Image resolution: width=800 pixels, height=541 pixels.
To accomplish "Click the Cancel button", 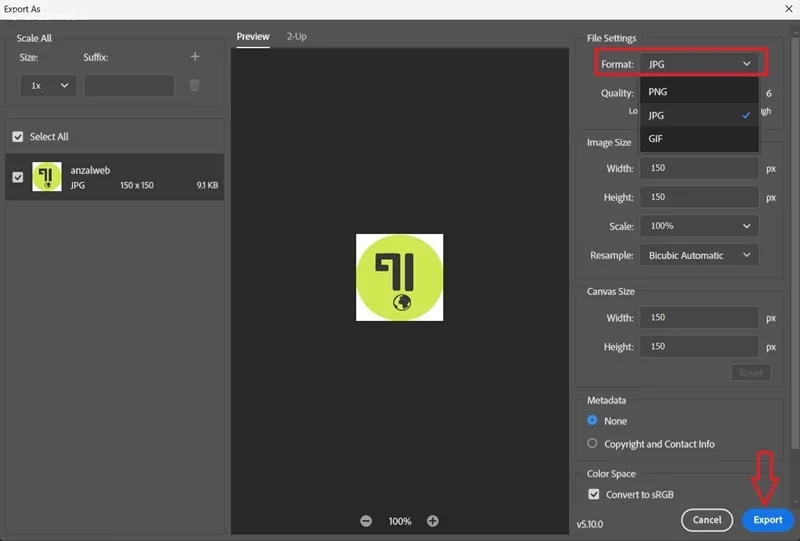I will 707,520.
